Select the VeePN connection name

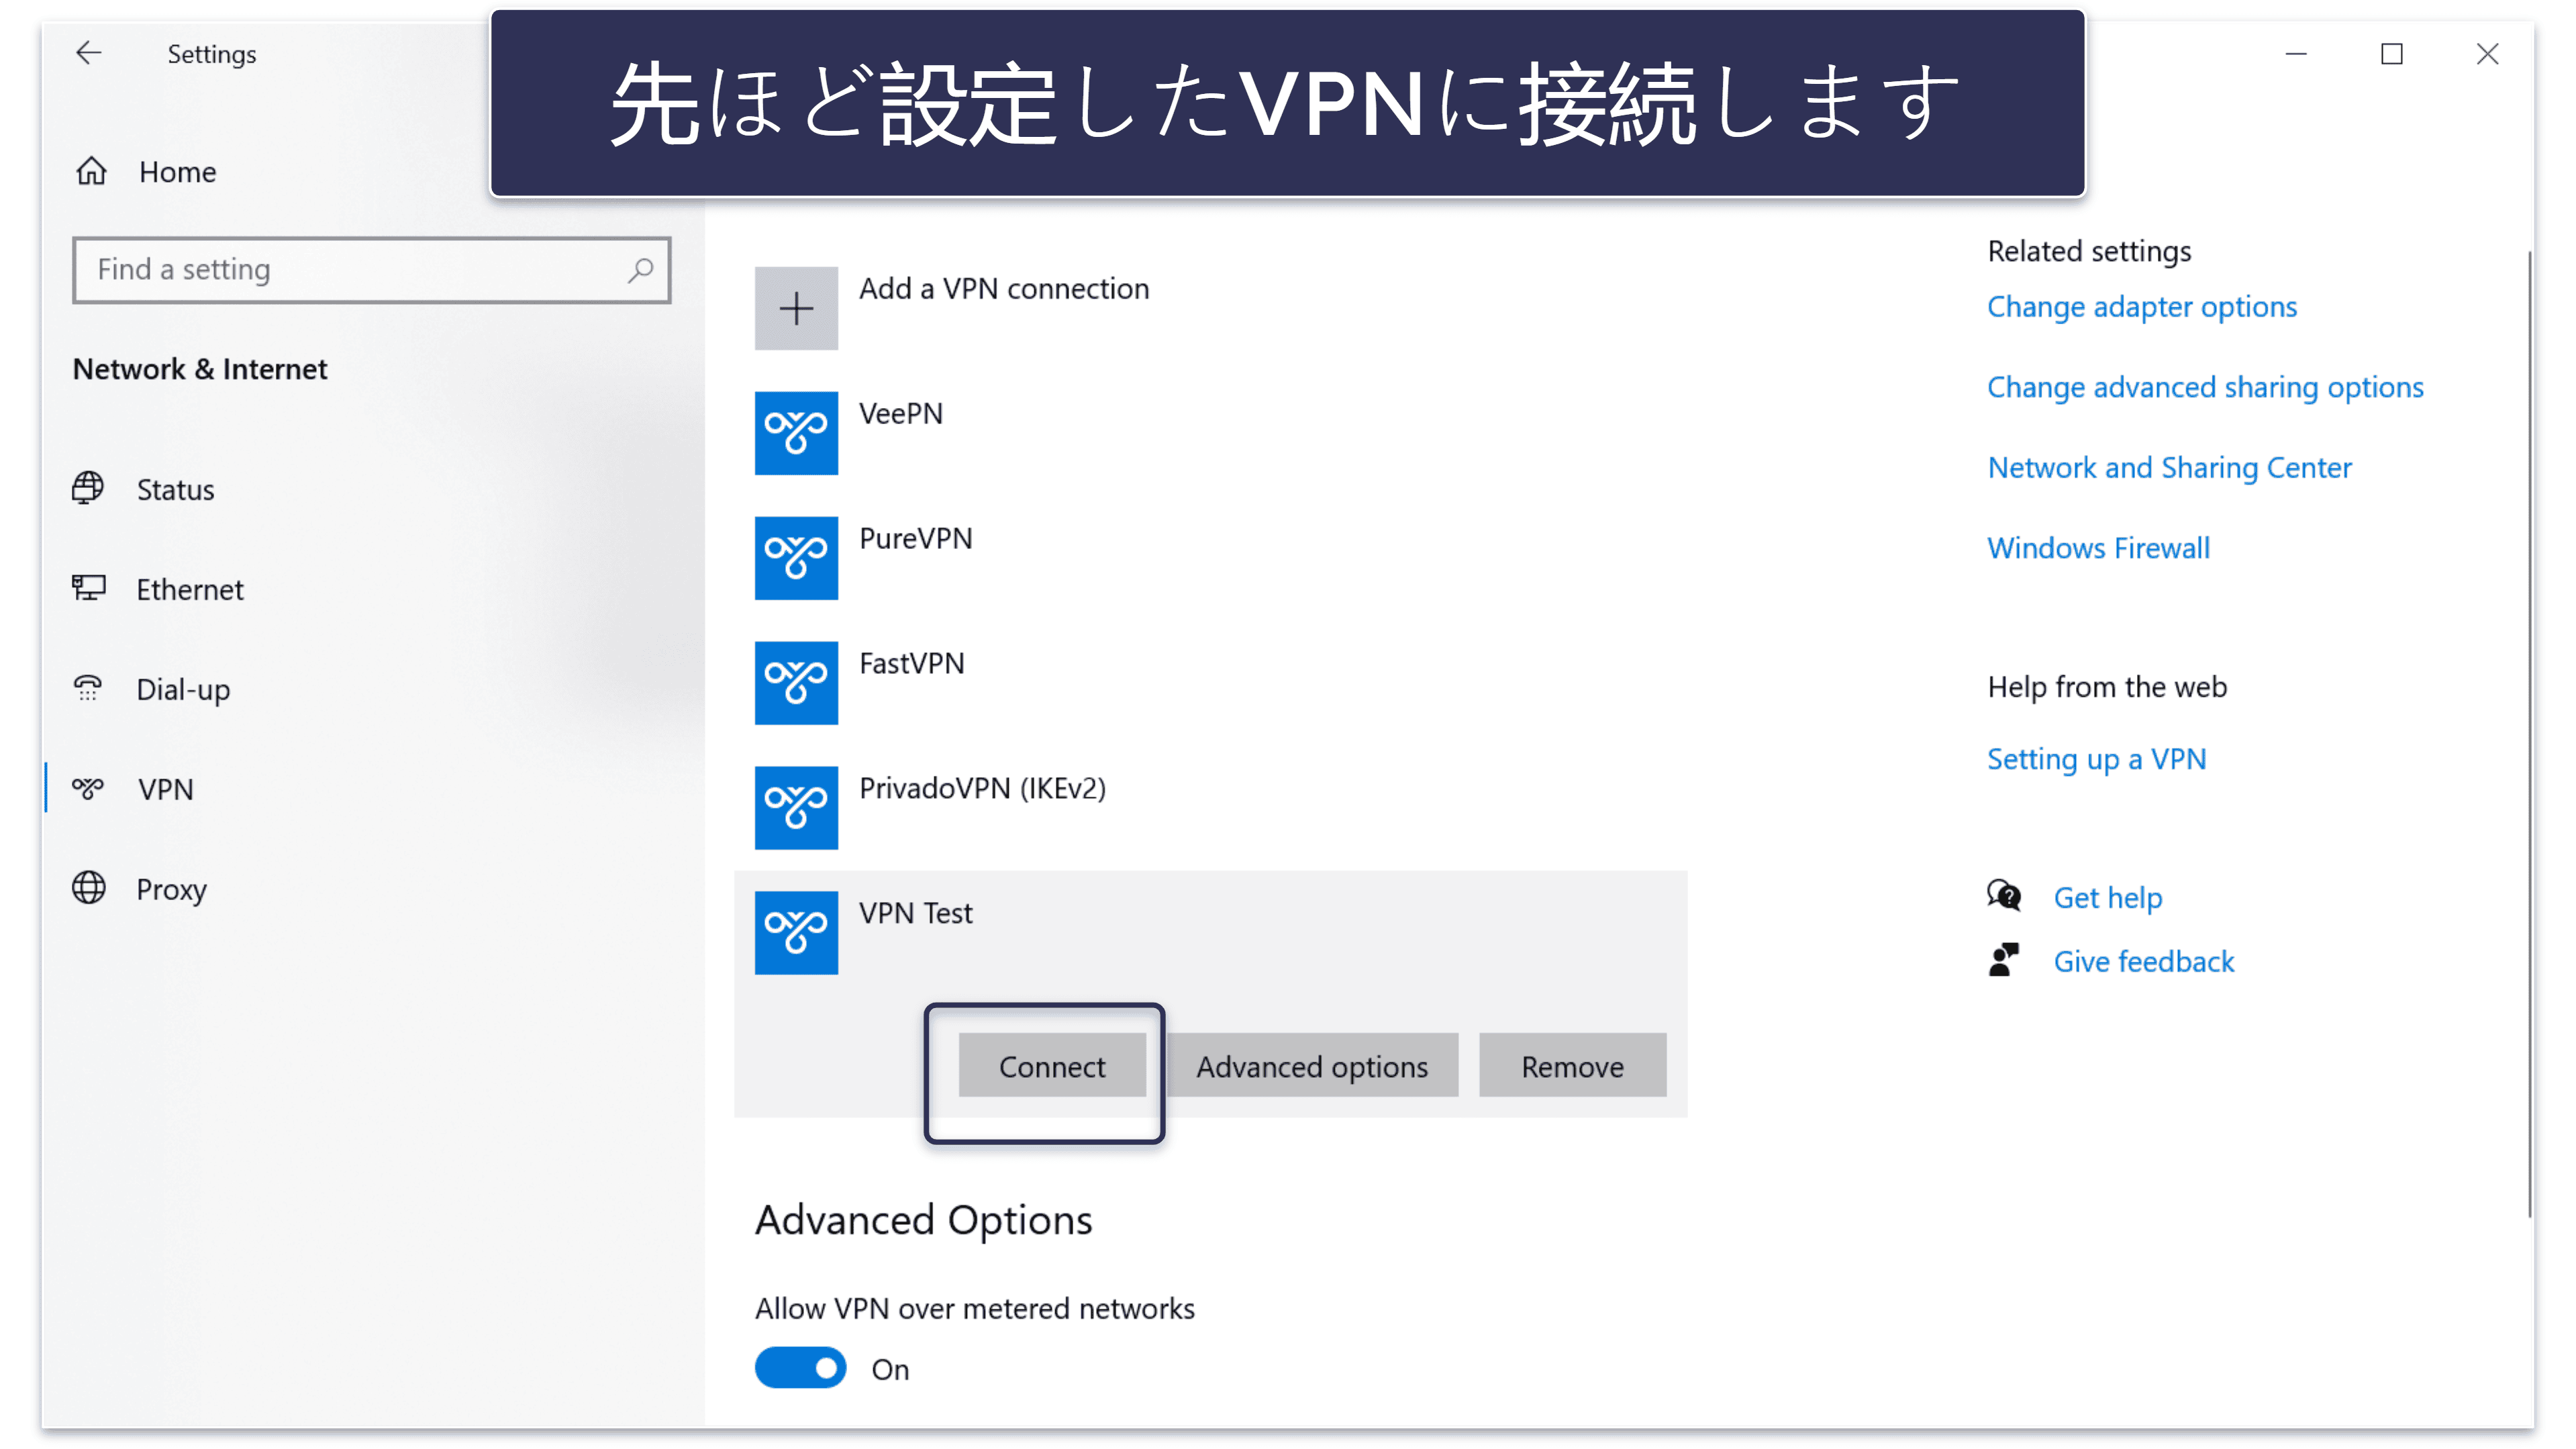click(x=901, y=414)
